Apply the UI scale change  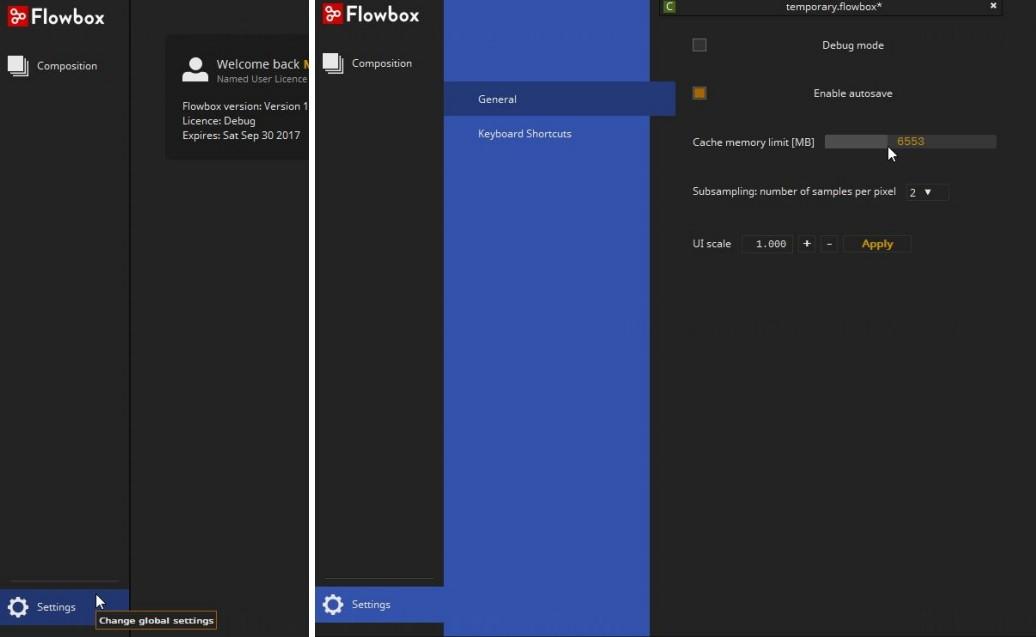pos(877,244)
